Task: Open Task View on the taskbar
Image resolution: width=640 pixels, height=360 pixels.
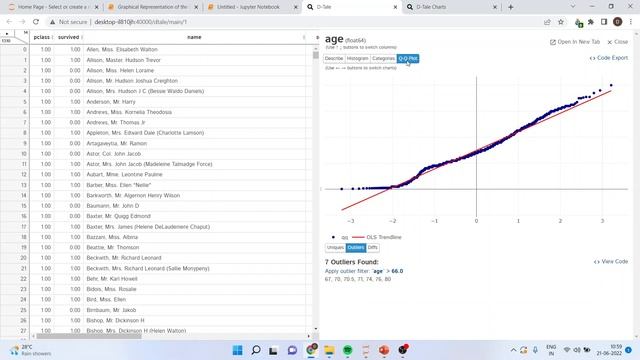Action: pyautogui.click(x=273, y=350)
